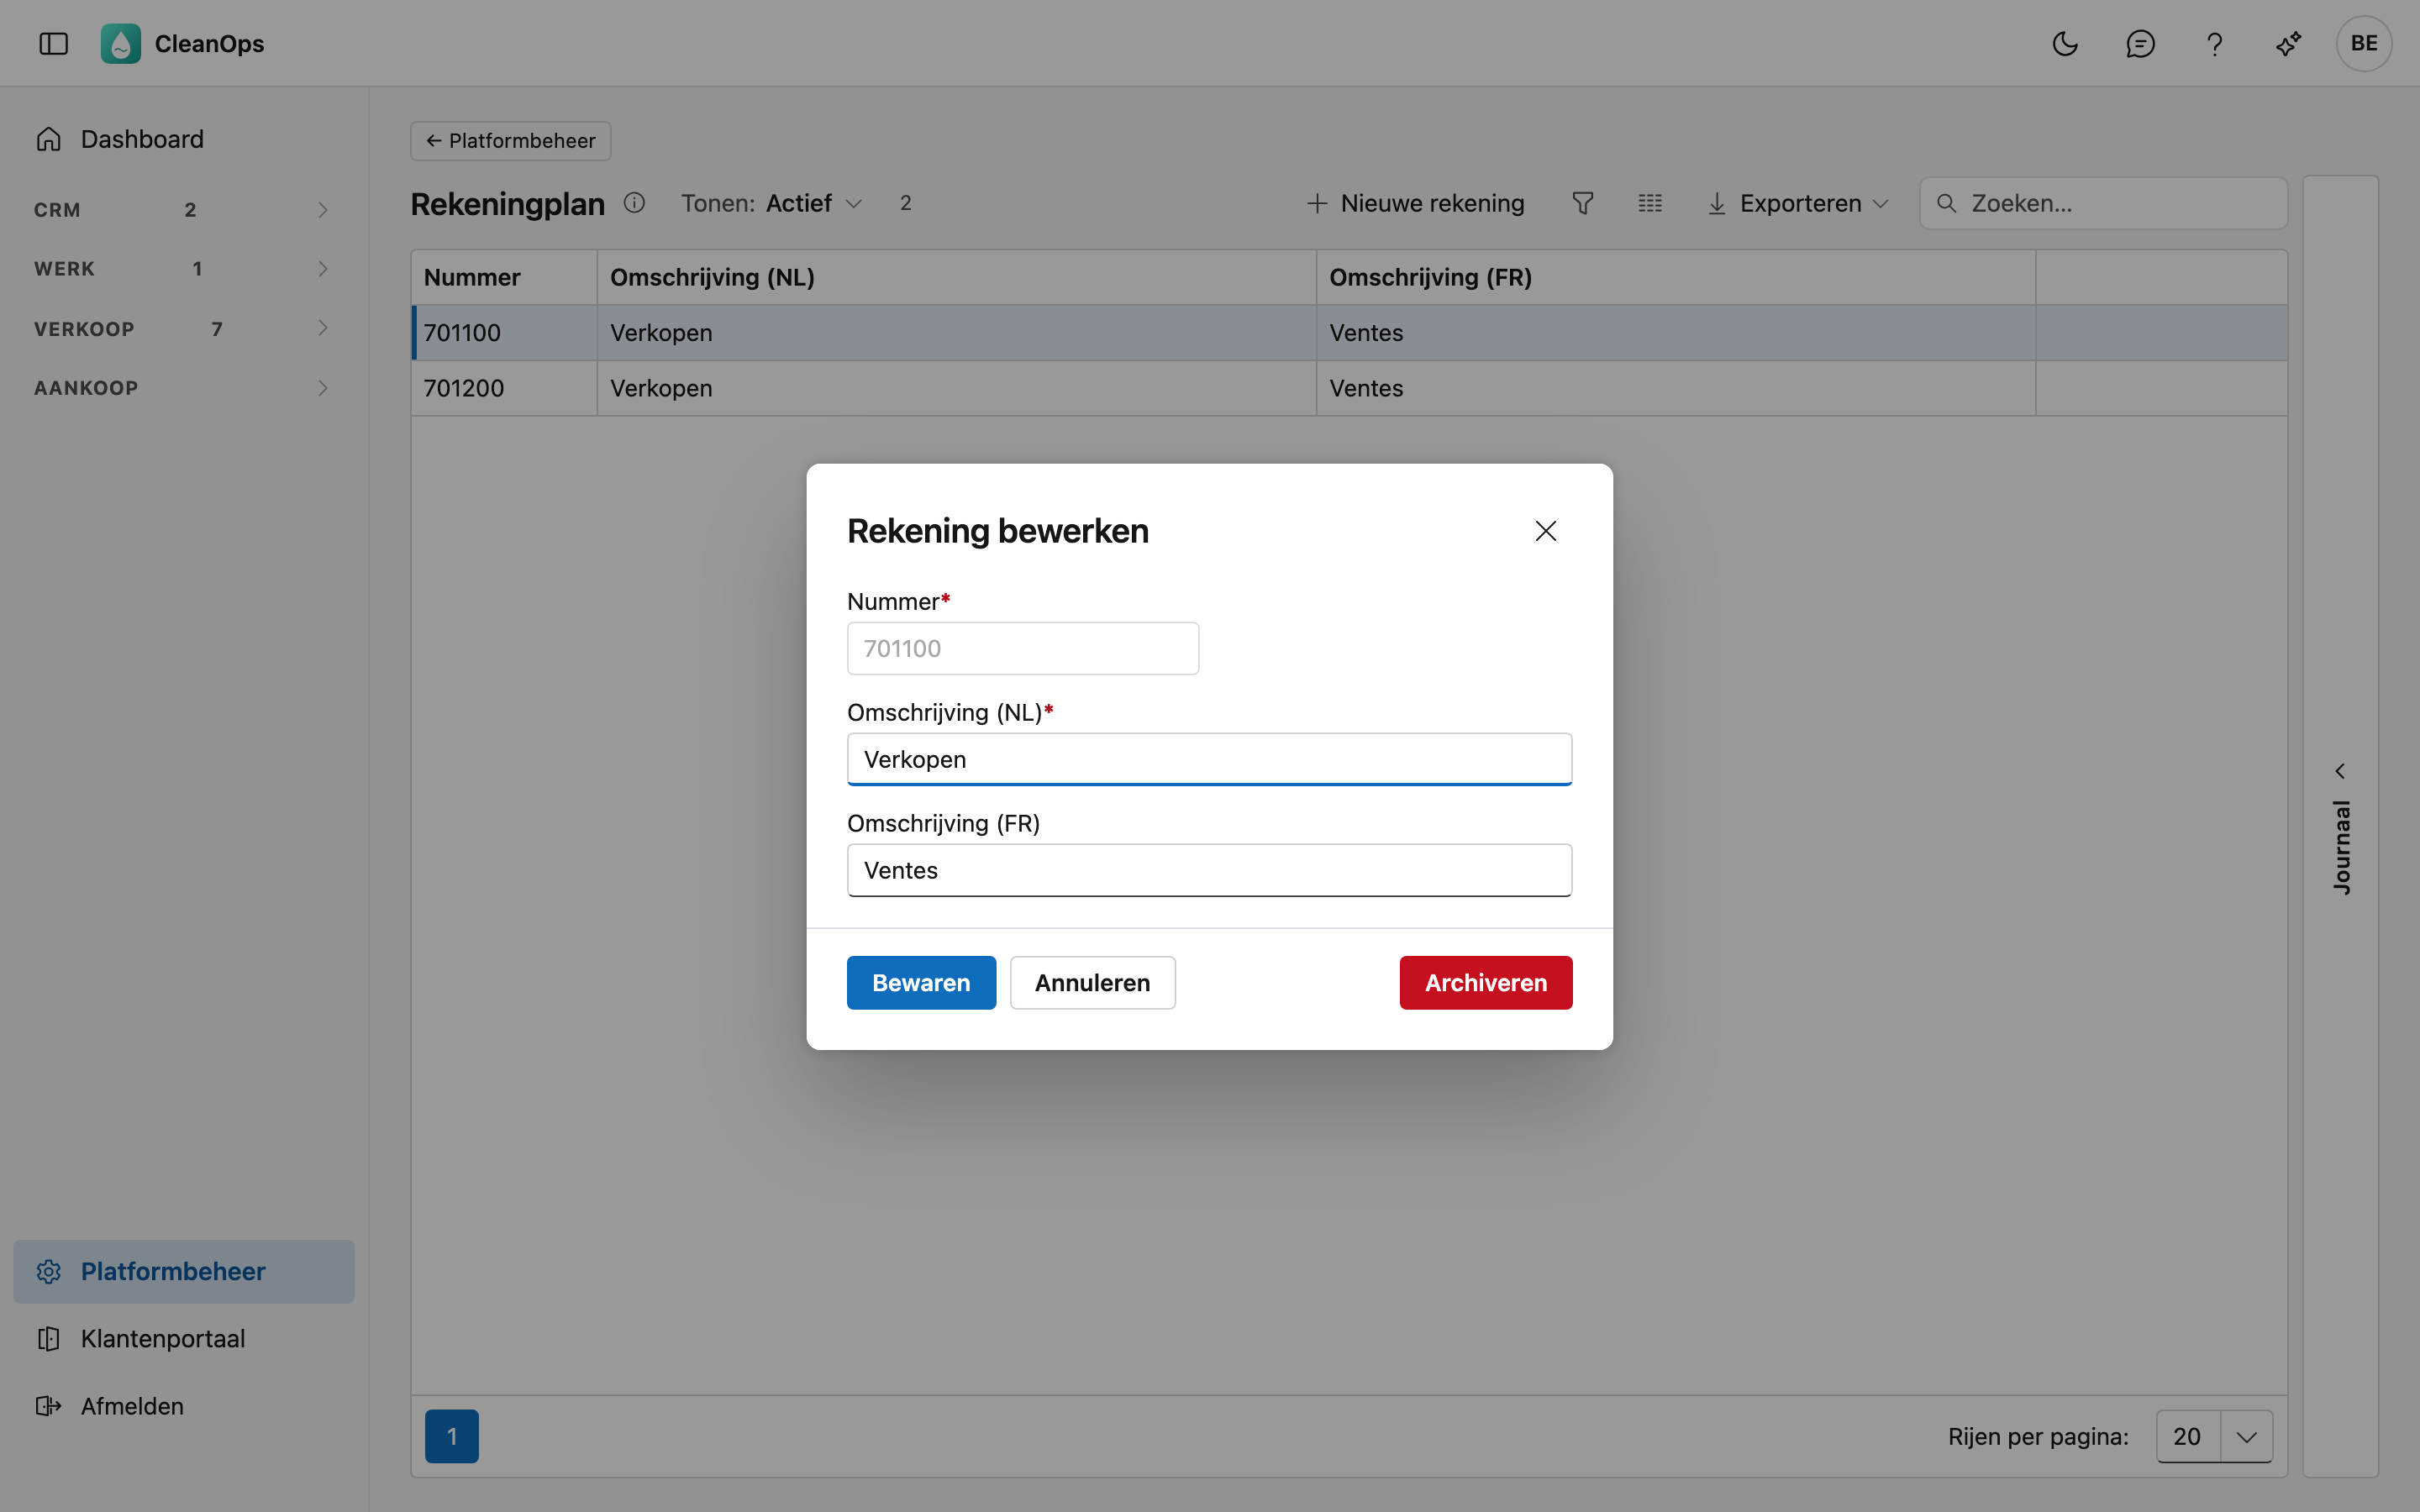Click the Nummer column header
The image size is (2420, 1512).
504,277
